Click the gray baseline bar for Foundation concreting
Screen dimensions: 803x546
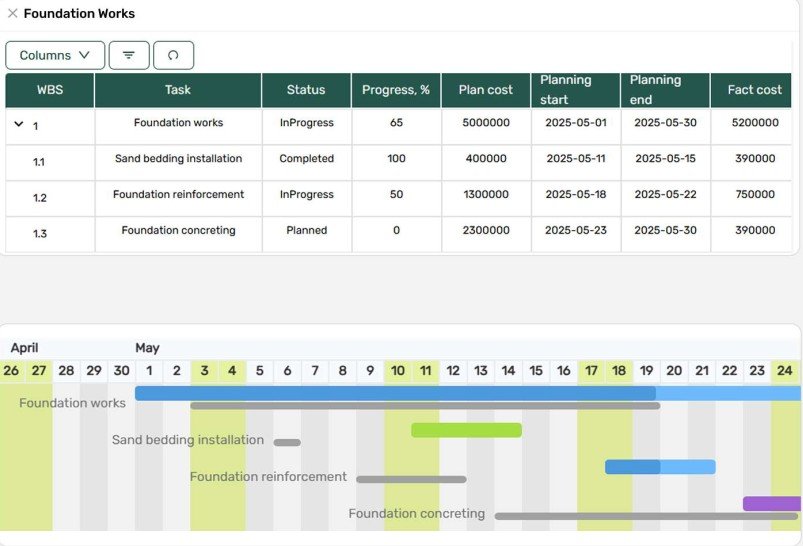click(x=646, y=516)
